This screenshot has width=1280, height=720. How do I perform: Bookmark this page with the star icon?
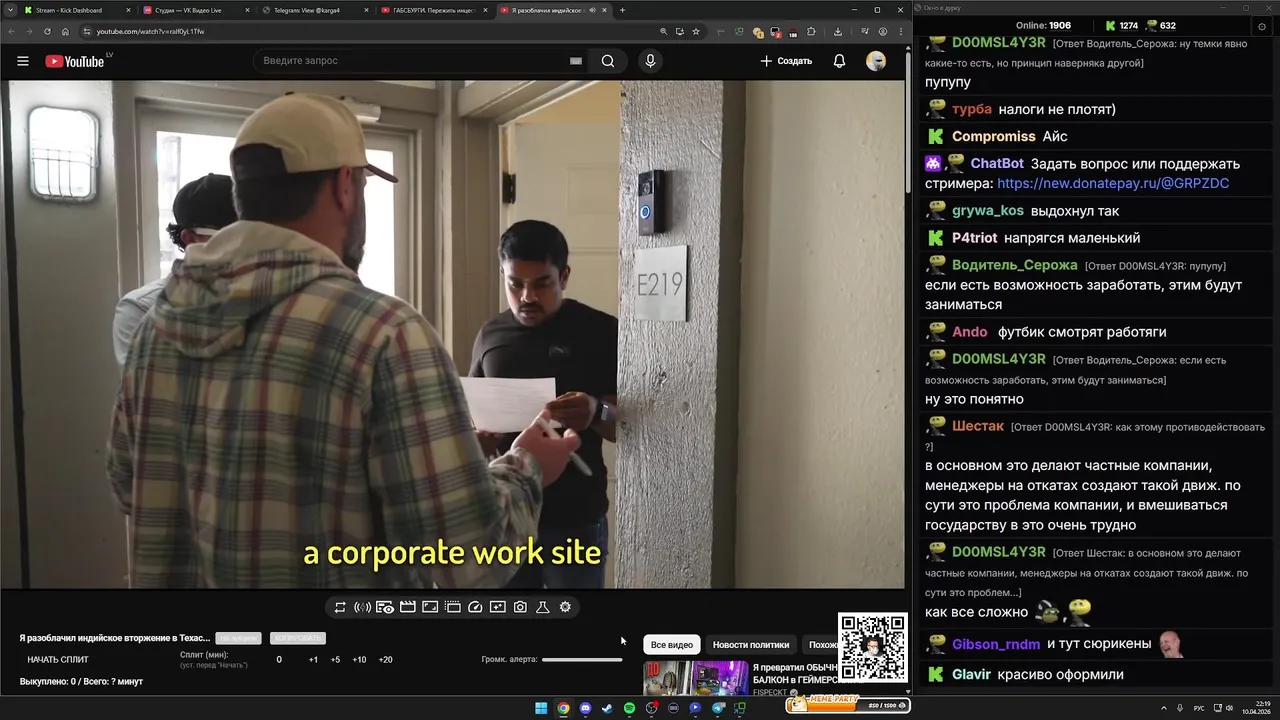[696, 31]
